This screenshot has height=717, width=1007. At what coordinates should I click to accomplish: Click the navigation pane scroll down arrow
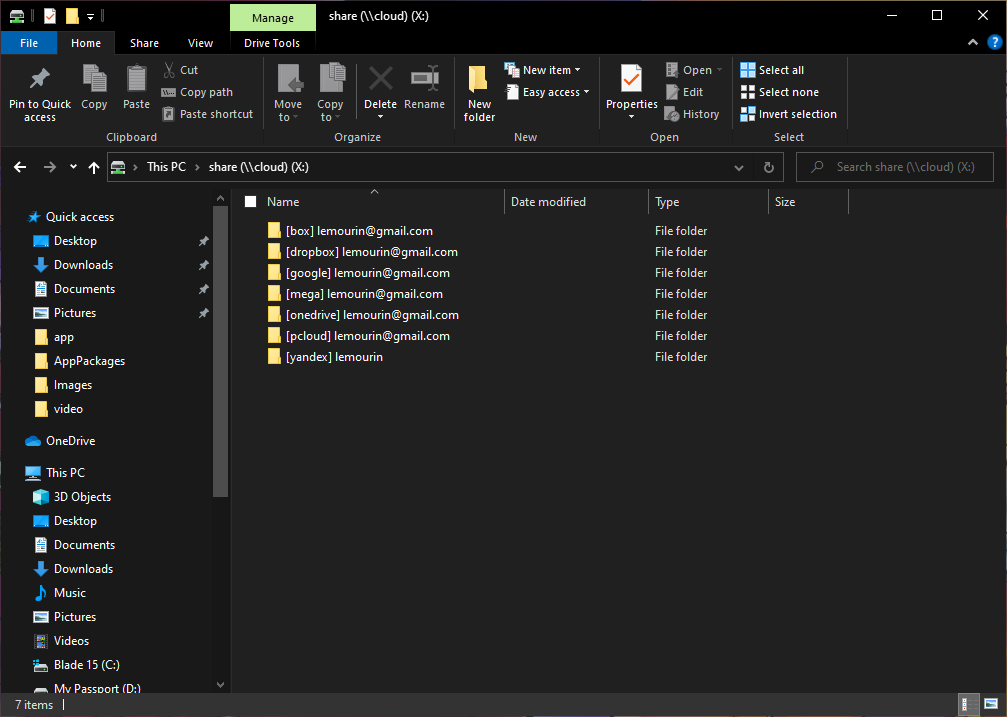point(220,685)
